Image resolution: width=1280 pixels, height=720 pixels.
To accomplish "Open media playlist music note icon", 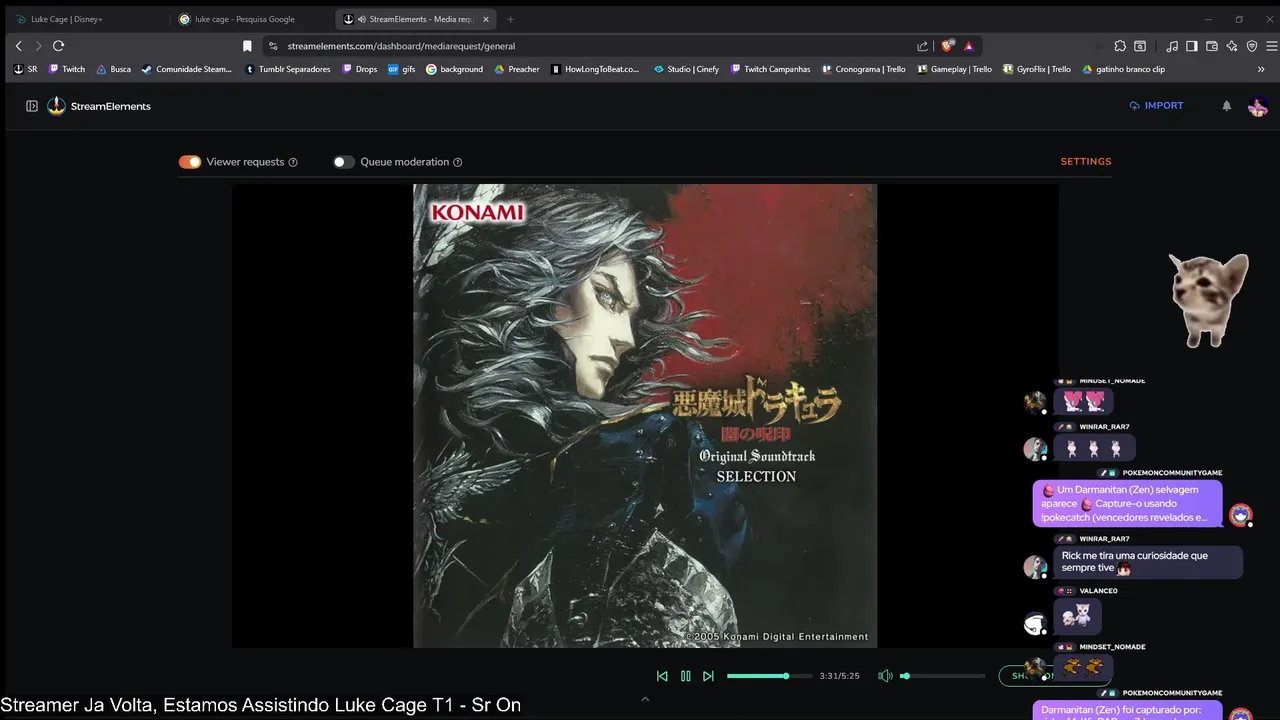I will click(1172, 46).
